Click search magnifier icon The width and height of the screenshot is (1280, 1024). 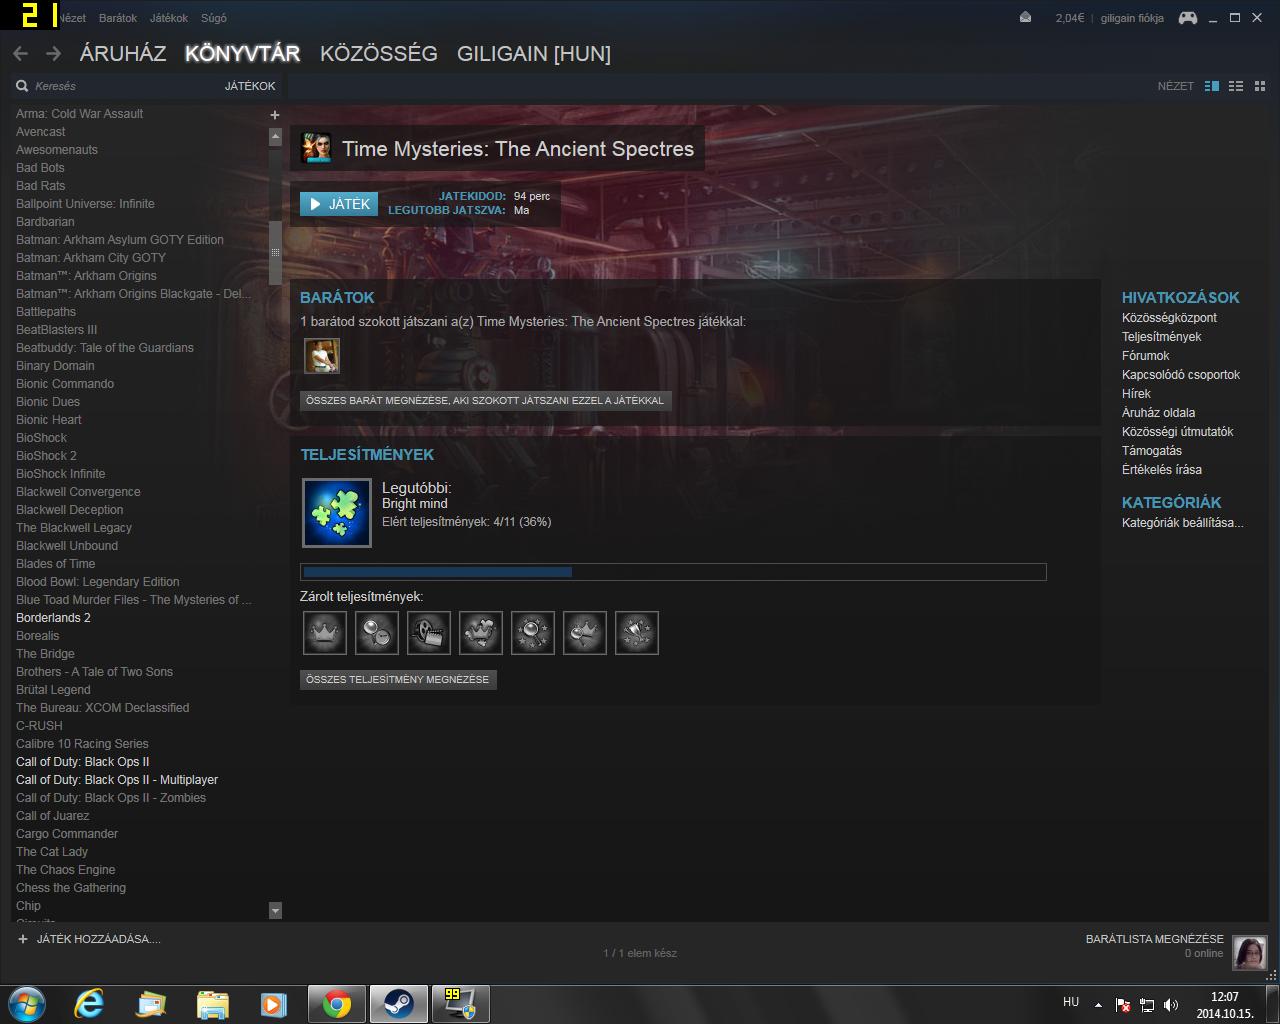click(x=22, y=86)
